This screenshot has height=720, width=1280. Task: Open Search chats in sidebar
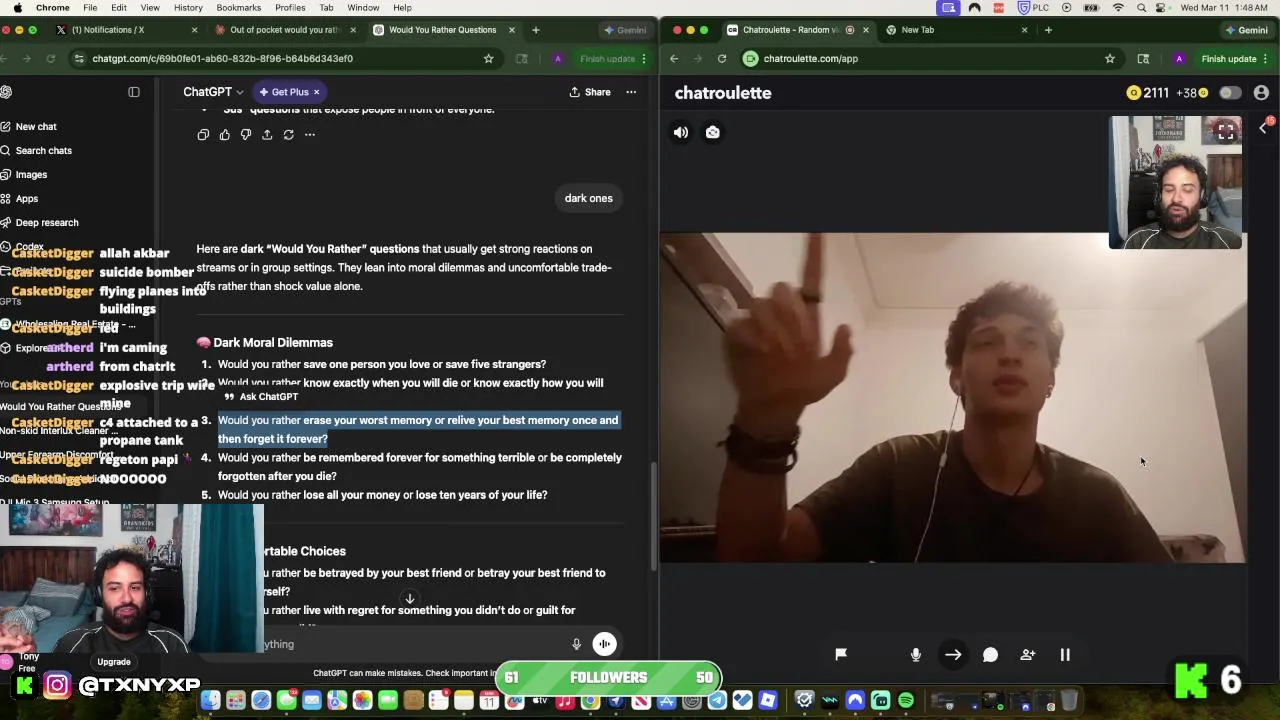click(44, 151)
